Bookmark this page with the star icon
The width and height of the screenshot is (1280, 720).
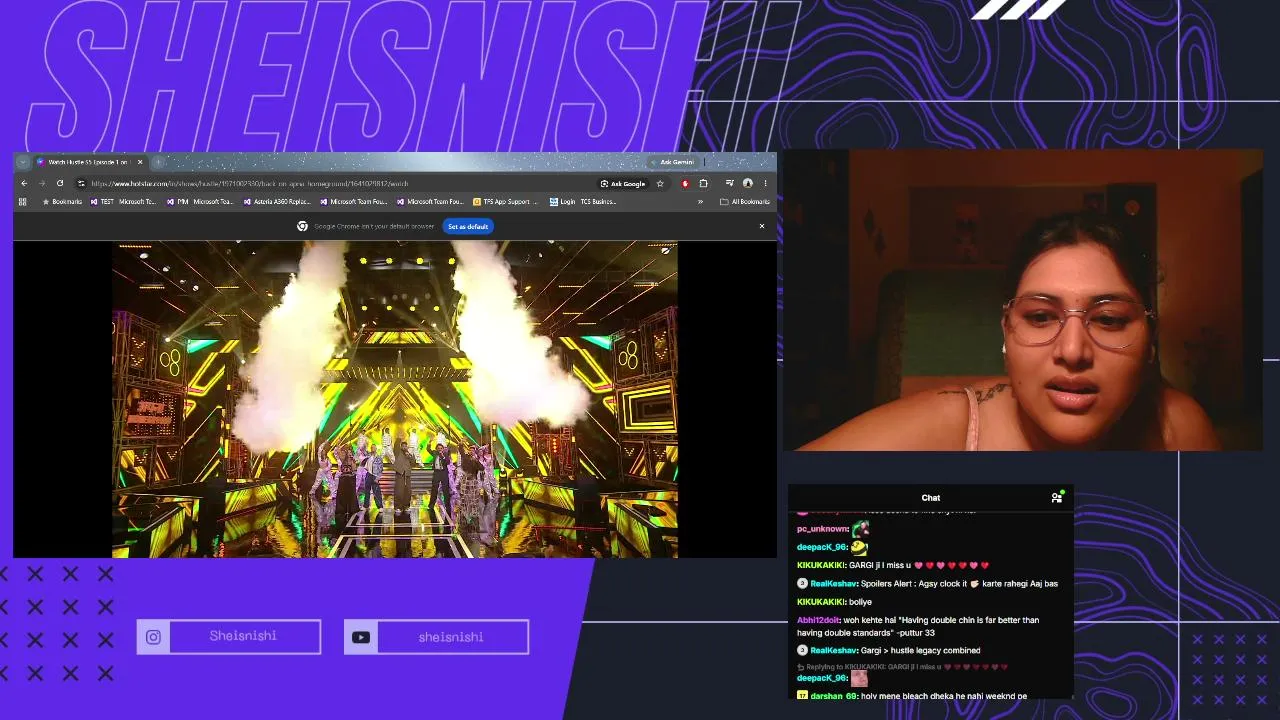(x=660, y=183)
